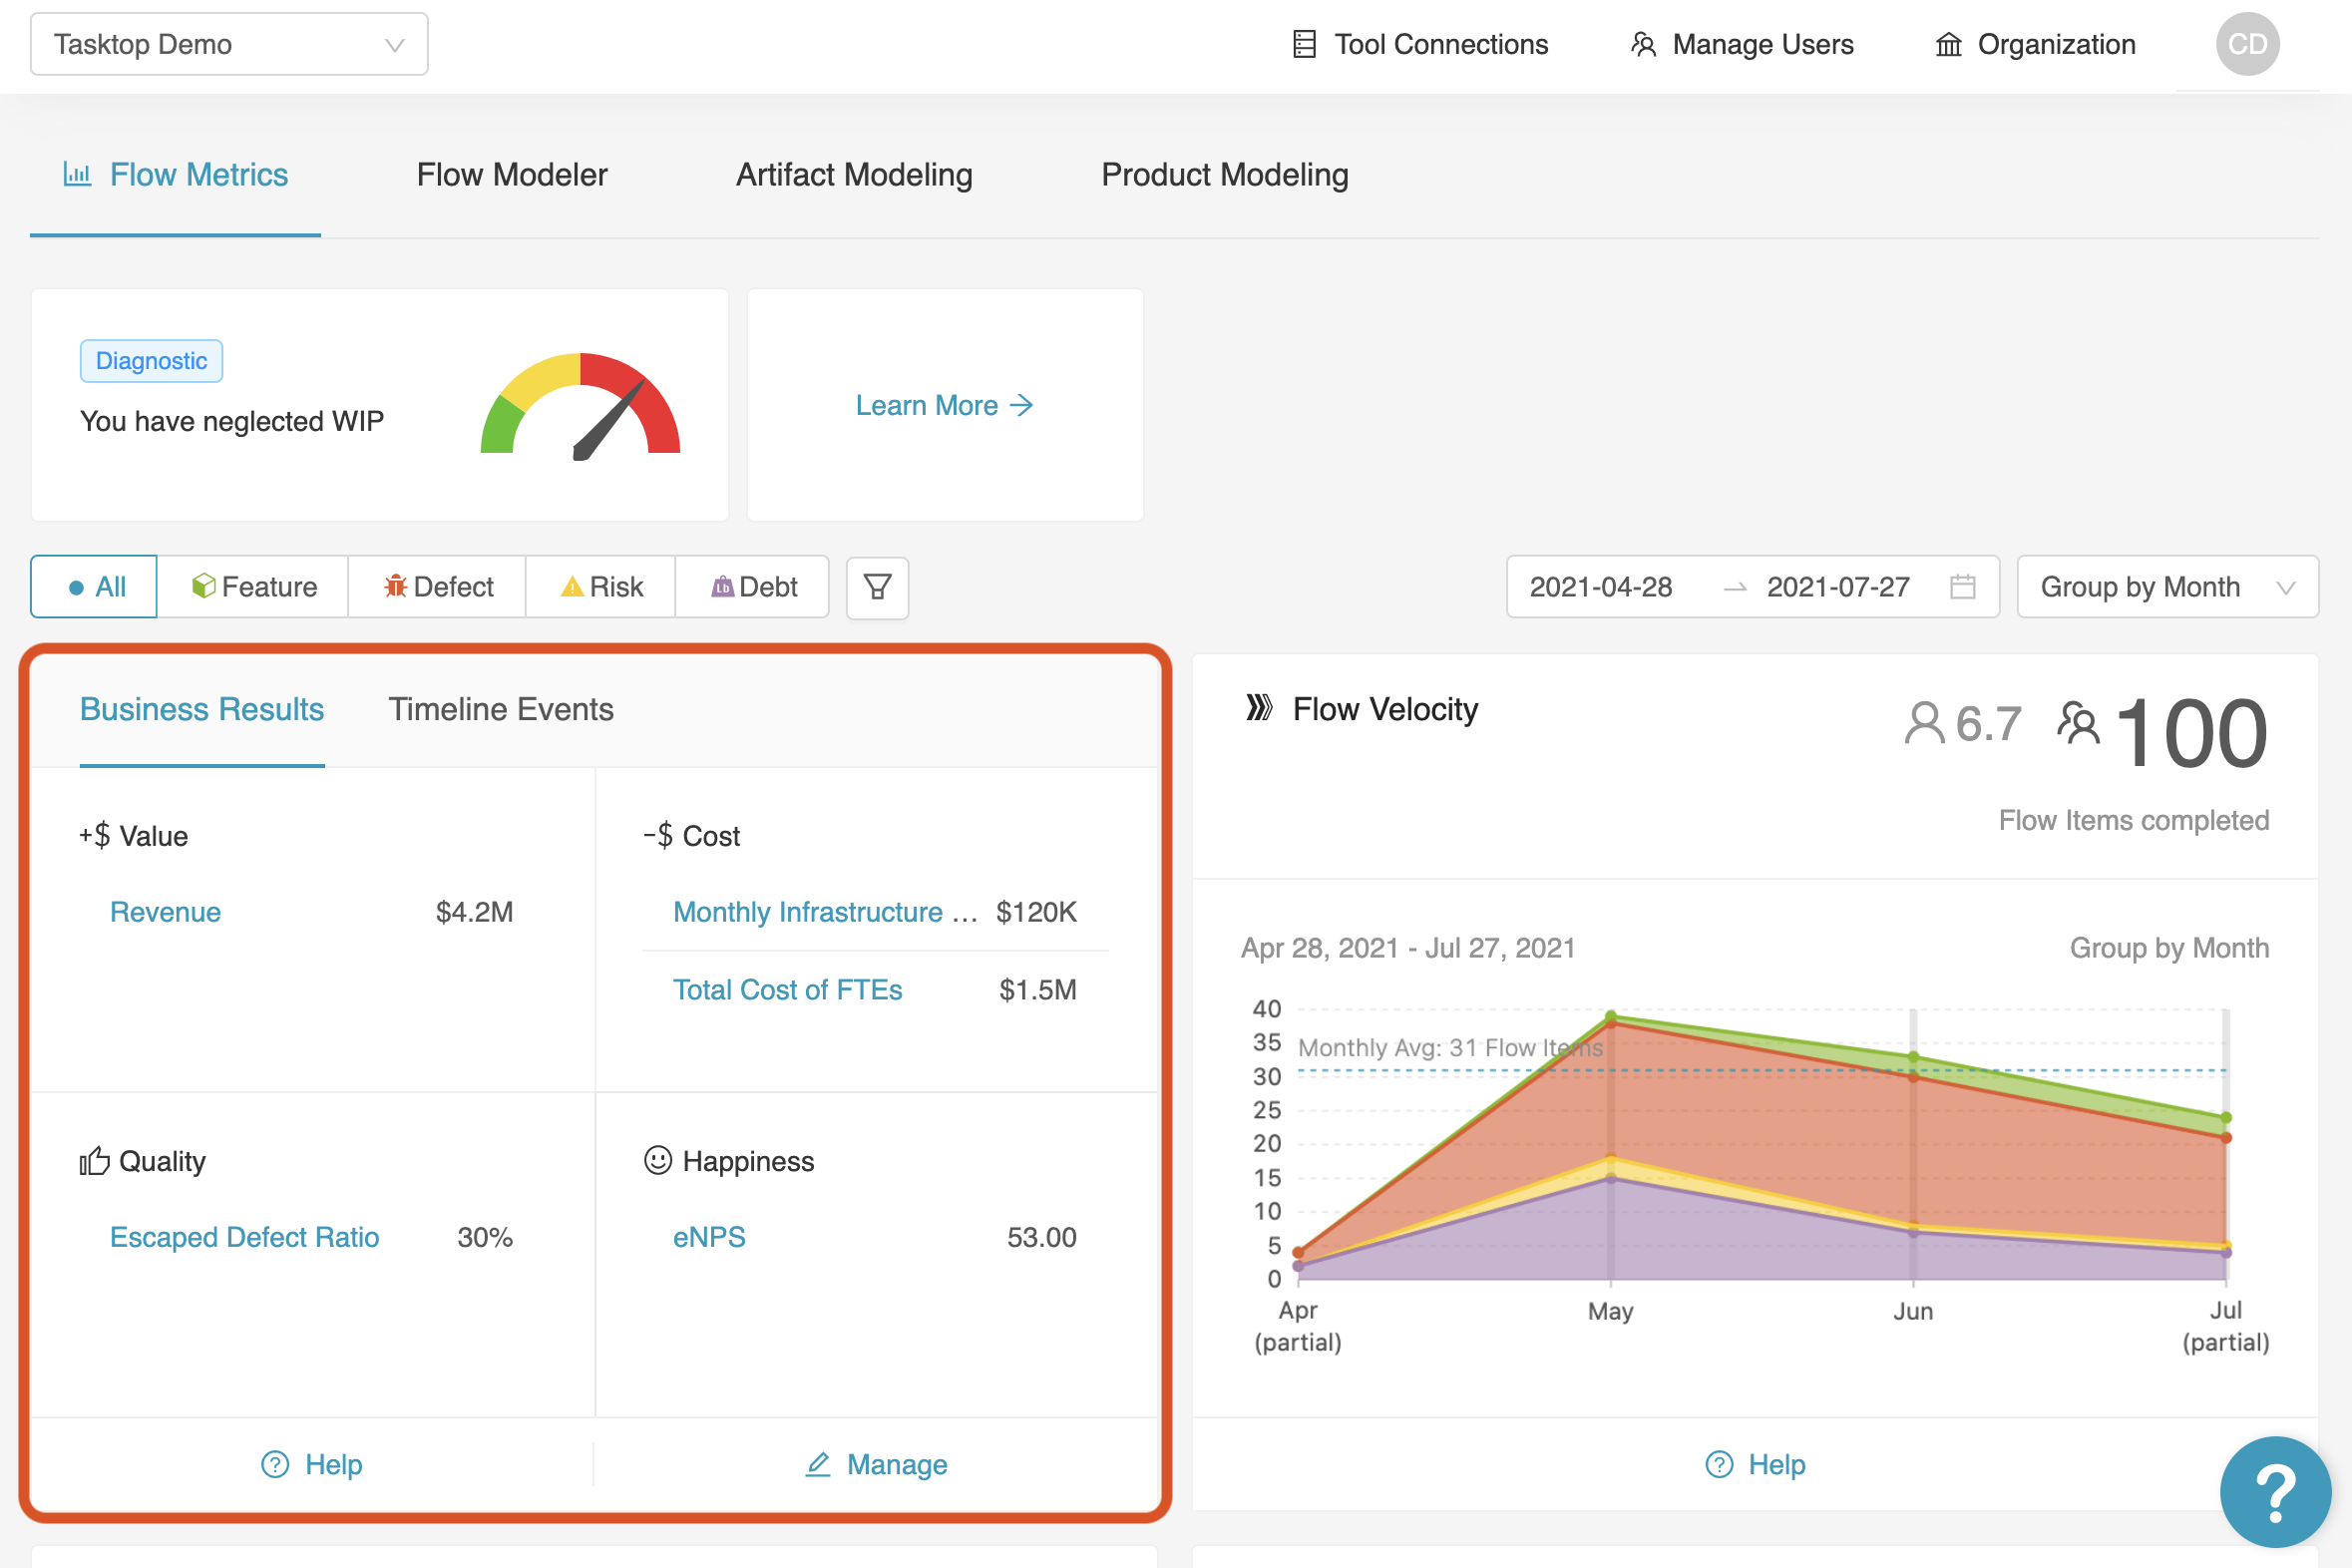Click the +$ Value heading icon
Screen dimensions: 2352x1568
click(x=94, y=835)
